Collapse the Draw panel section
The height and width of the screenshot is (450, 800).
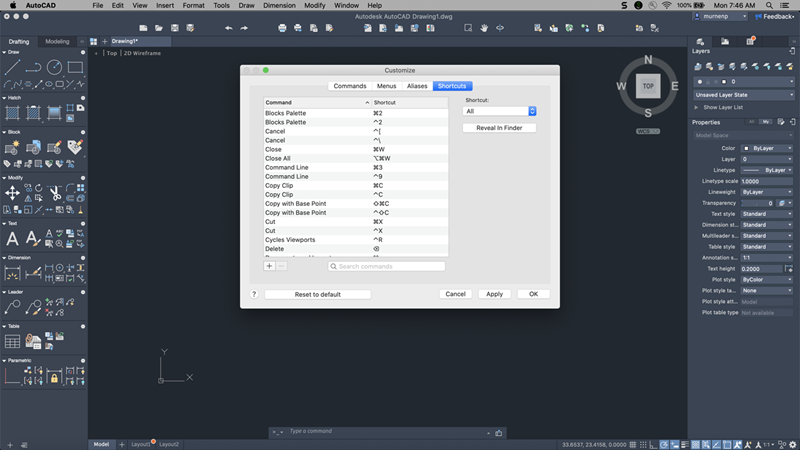point(5,52)
